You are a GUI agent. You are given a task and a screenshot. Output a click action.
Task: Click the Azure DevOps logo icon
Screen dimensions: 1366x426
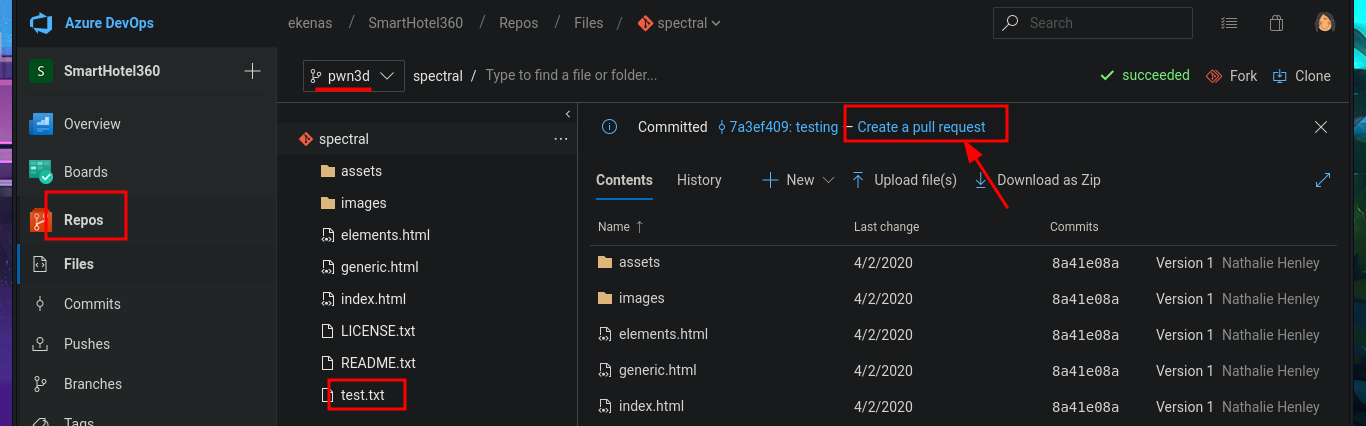40,22
